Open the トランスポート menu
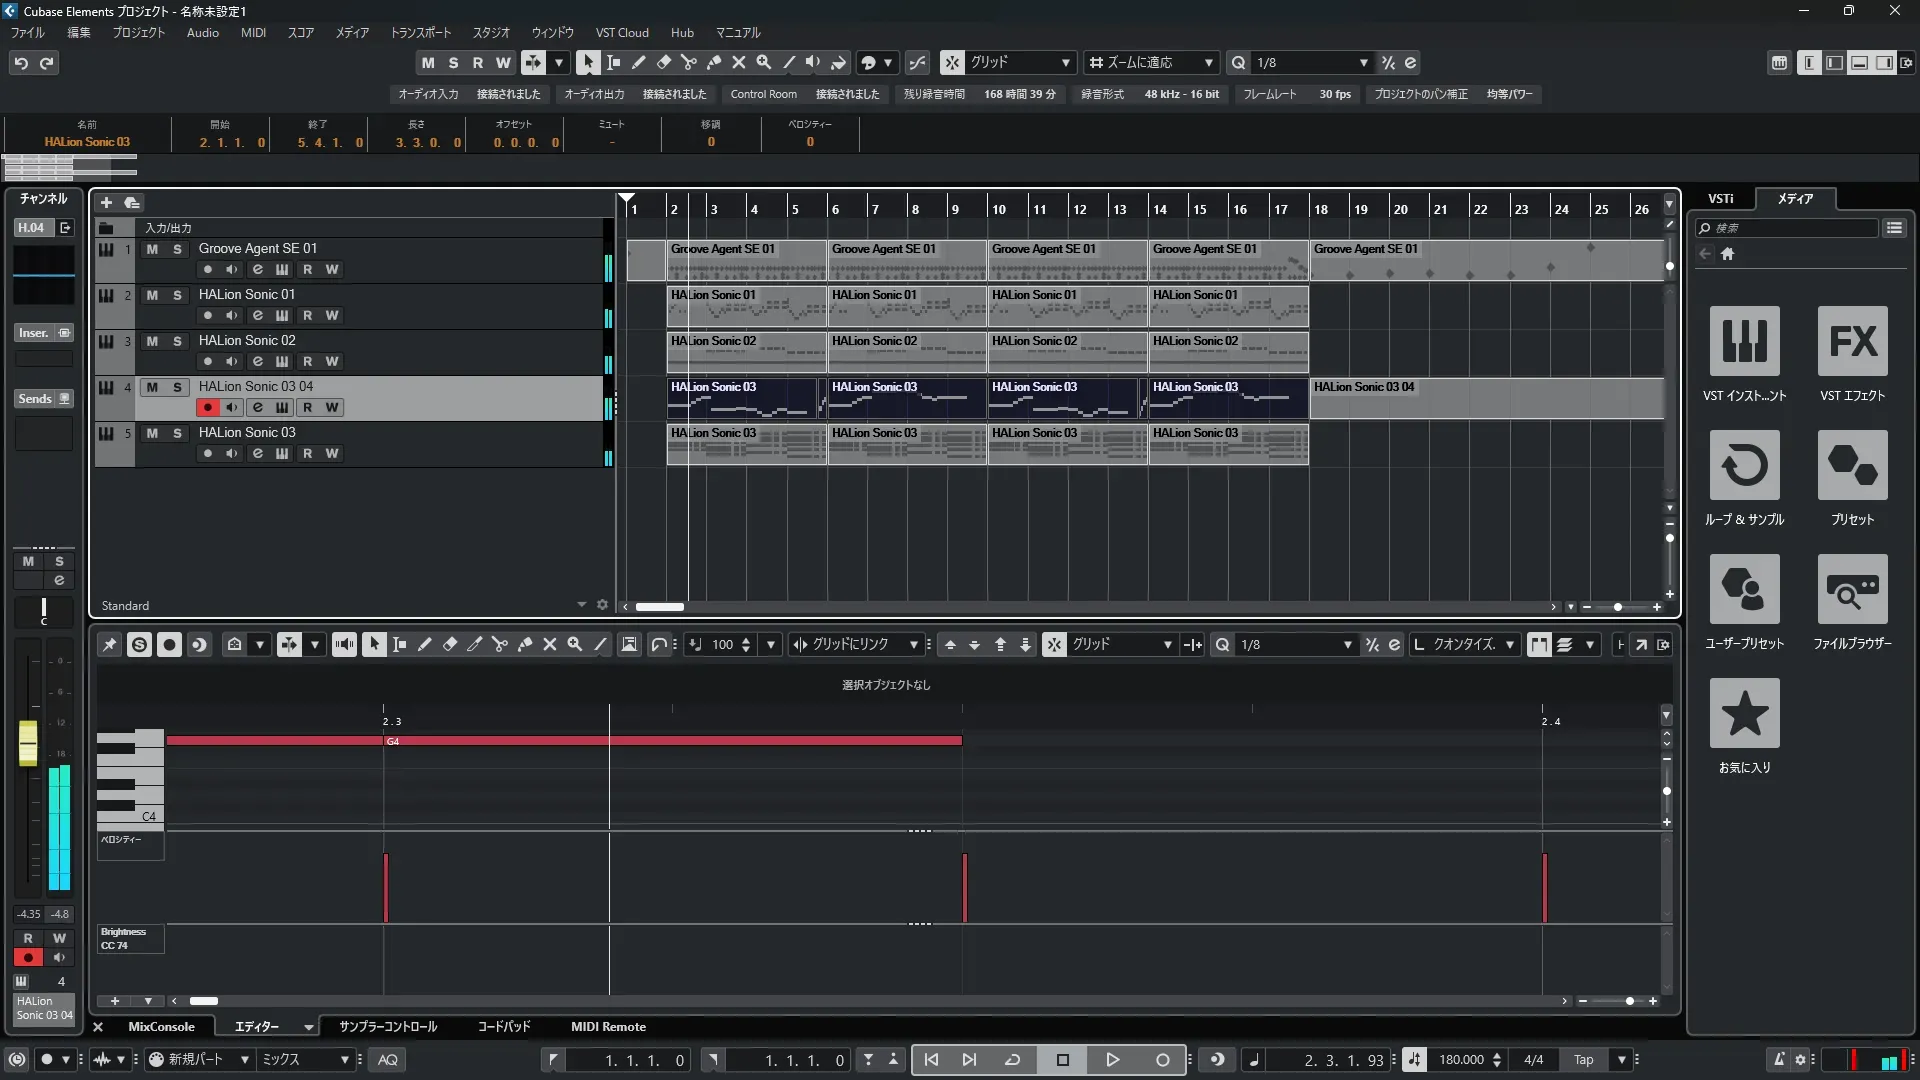This screenshot has height=1080, width=1920. [x=420, y=32]
